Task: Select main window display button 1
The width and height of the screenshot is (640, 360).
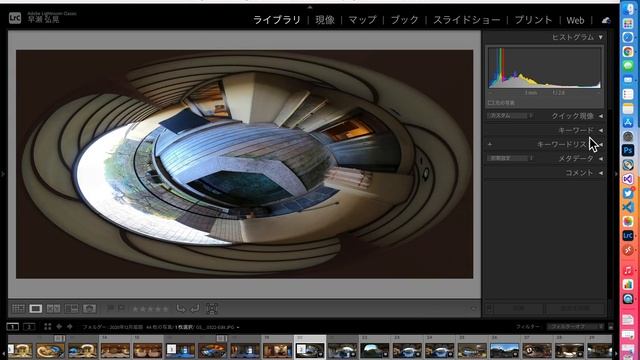Action: coord(13,327)
